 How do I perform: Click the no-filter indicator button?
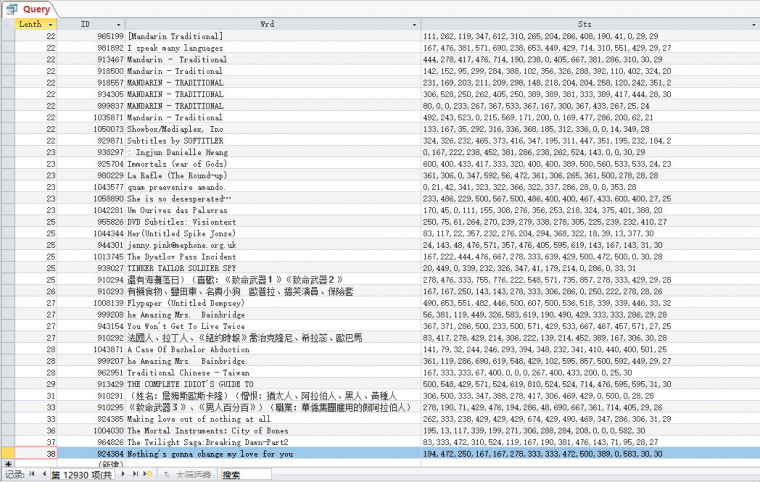188,474
